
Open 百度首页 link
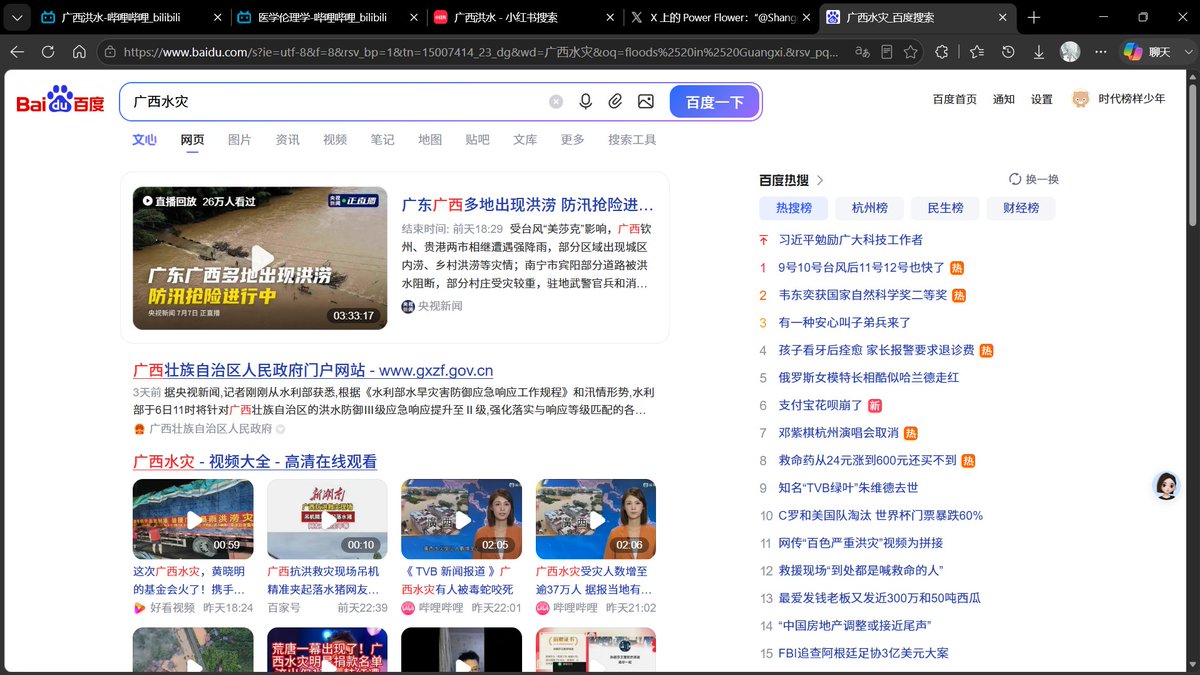tap(955, 99)
